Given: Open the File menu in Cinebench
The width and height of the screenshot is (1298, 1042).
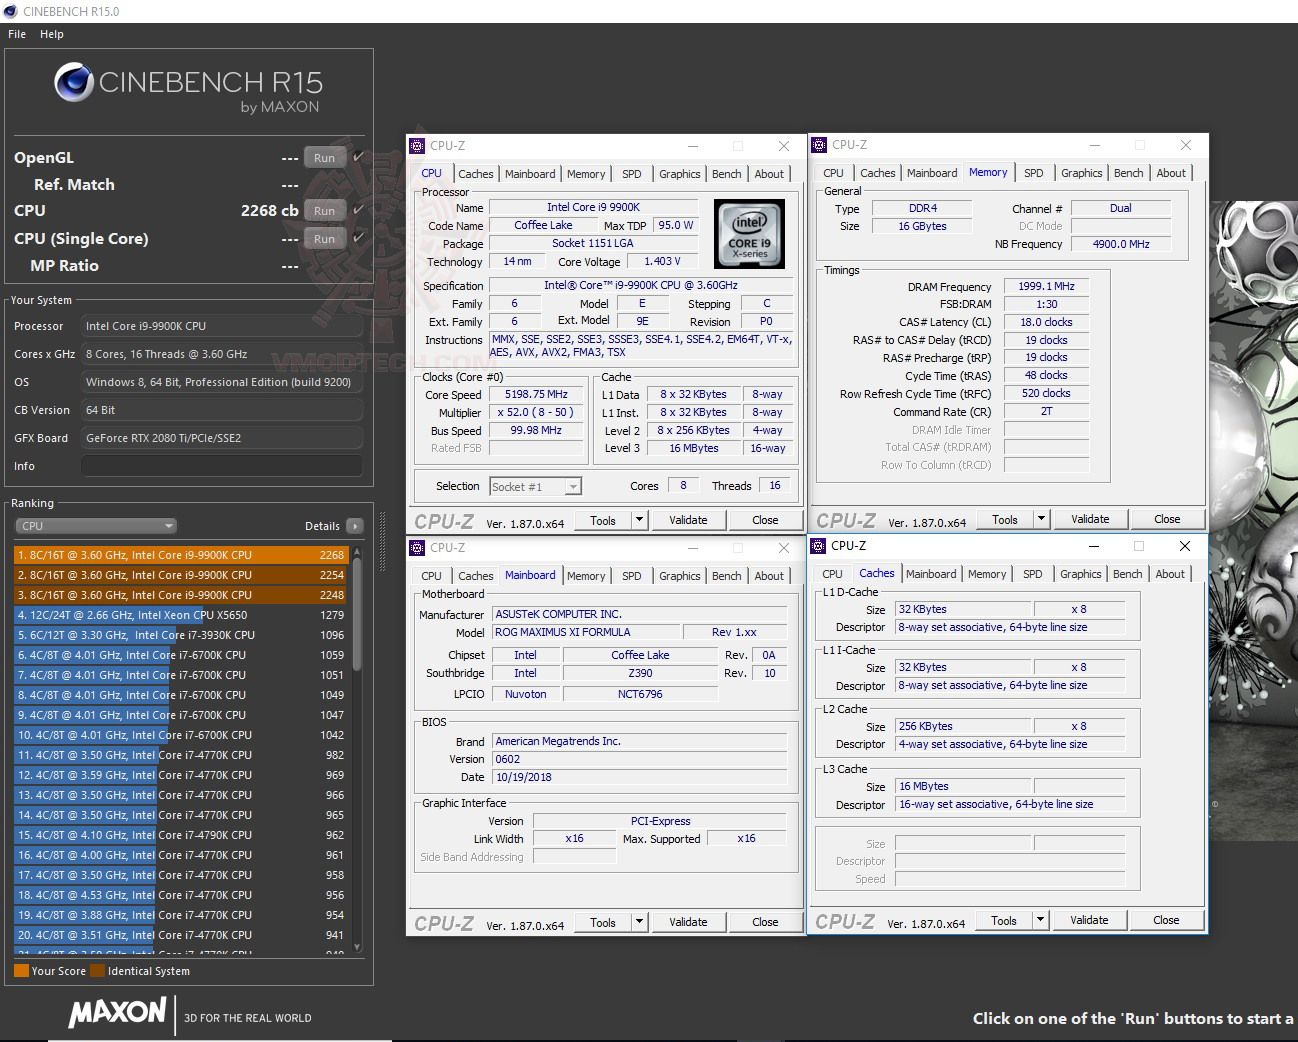Looking at the screenshot, I should [x=16, y=33].
